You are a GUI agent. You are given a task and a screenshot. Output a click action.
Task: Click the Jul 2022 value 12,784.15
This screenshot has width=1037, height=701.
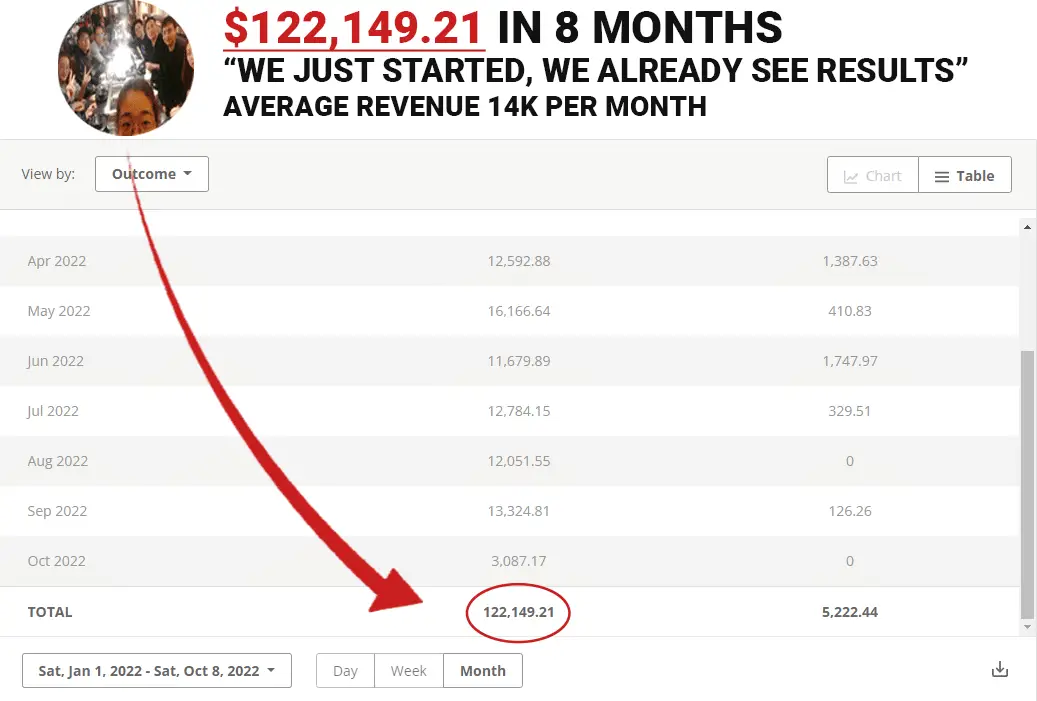point(519,411)
